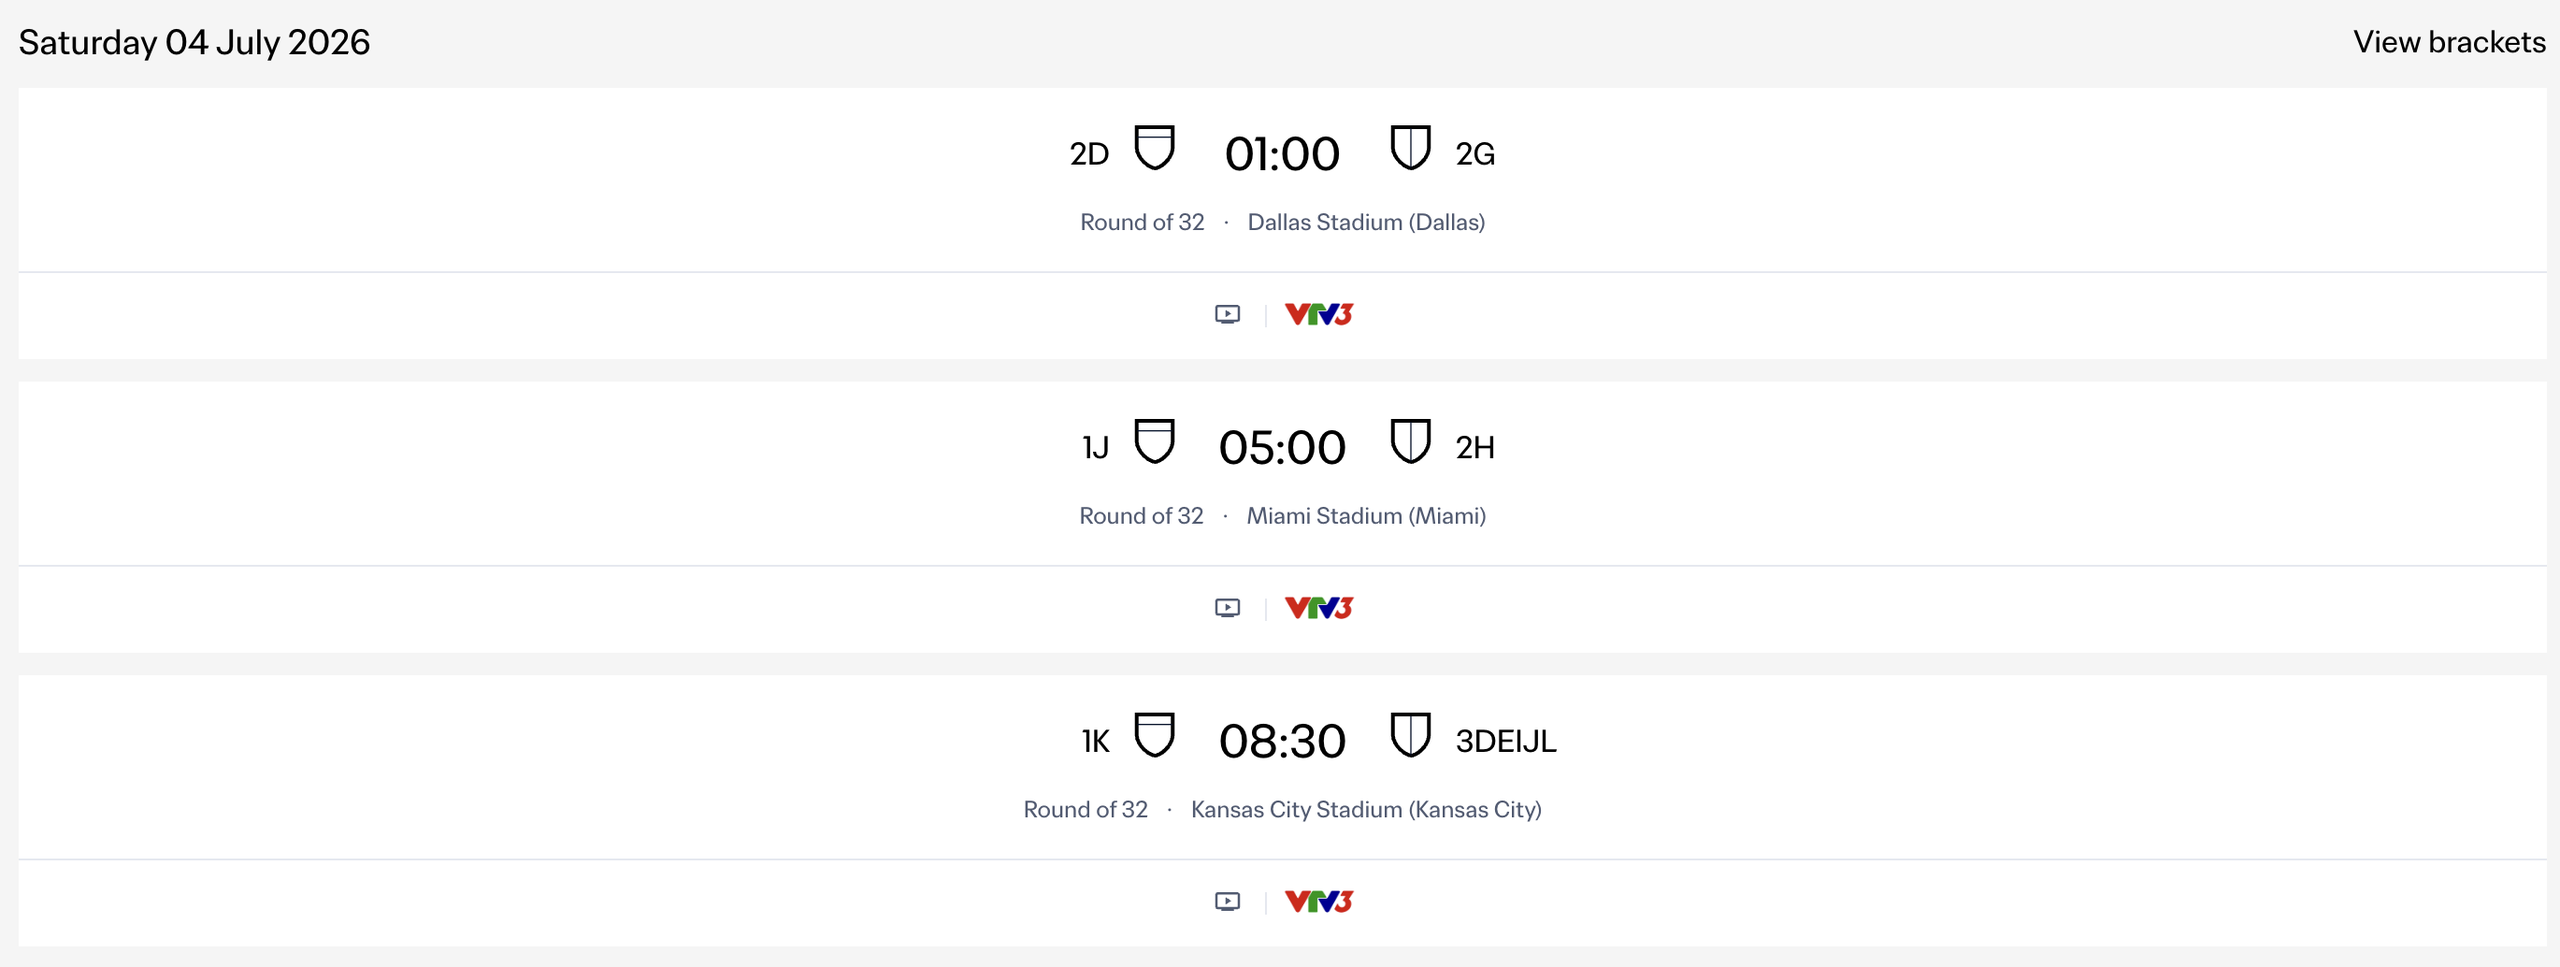Screen dimensions: 2560x967
Task: Click the VTV3 logo for the 01:00 match
Action: click(x=1318, y=314)
